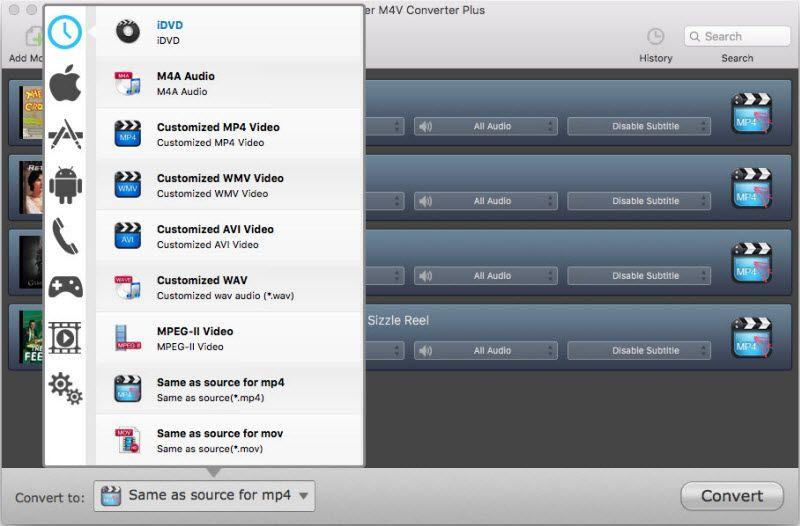Click MP4 output format icon in second row
The height and width of the screenshot is (526, 800).
[x=752, y=188]
